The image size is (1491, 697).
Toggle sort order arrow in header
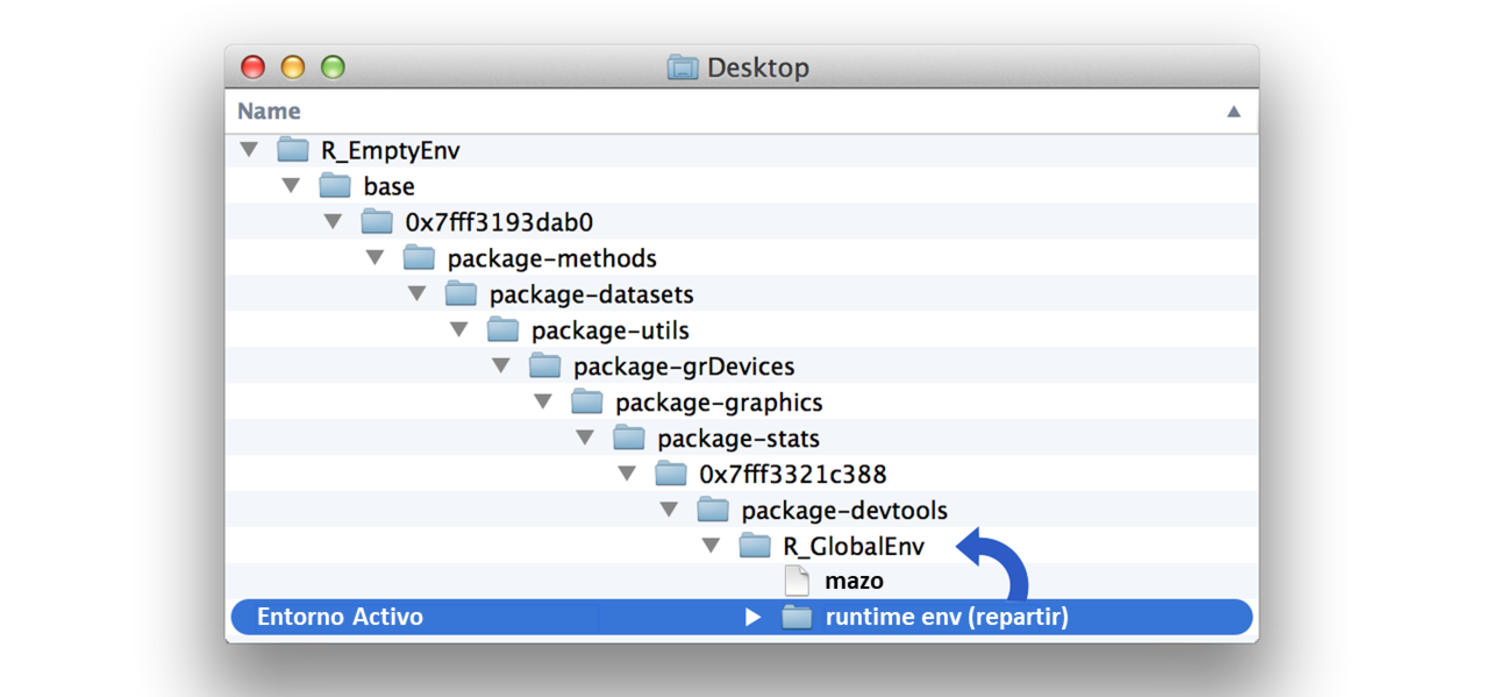click(x=1233, y=112)
